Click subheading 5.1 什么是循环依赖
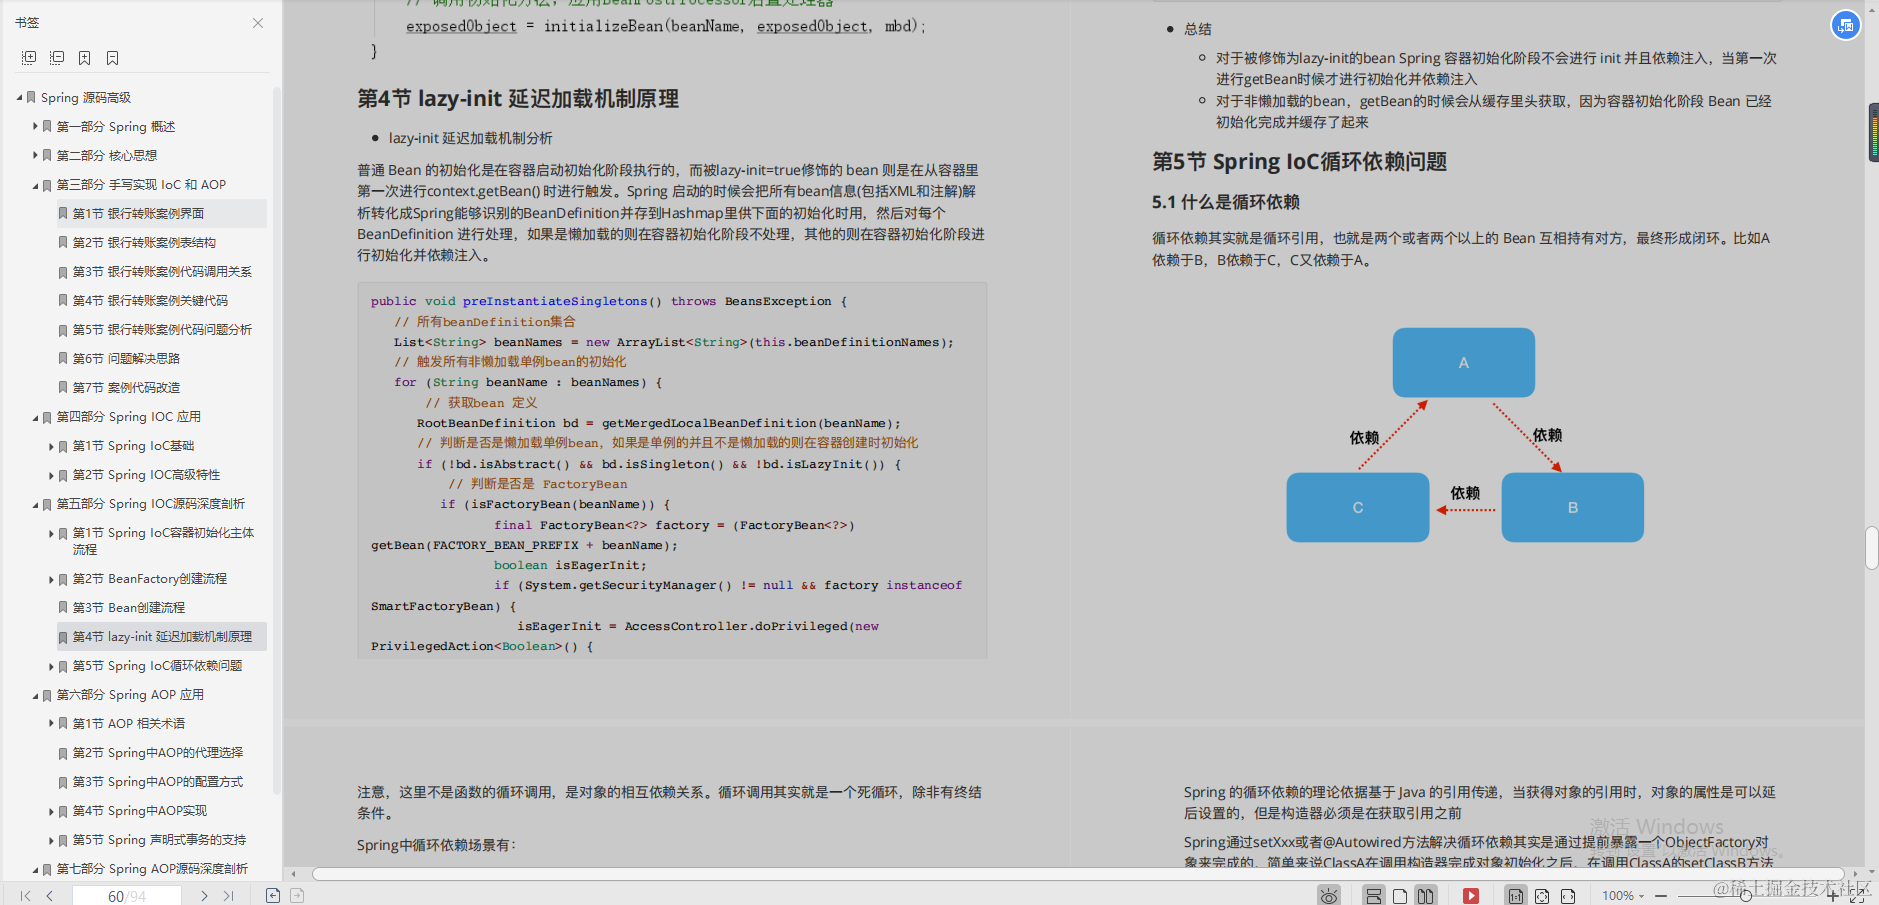The width and height of the screenshot is (1879, 905). [1226, 203]
